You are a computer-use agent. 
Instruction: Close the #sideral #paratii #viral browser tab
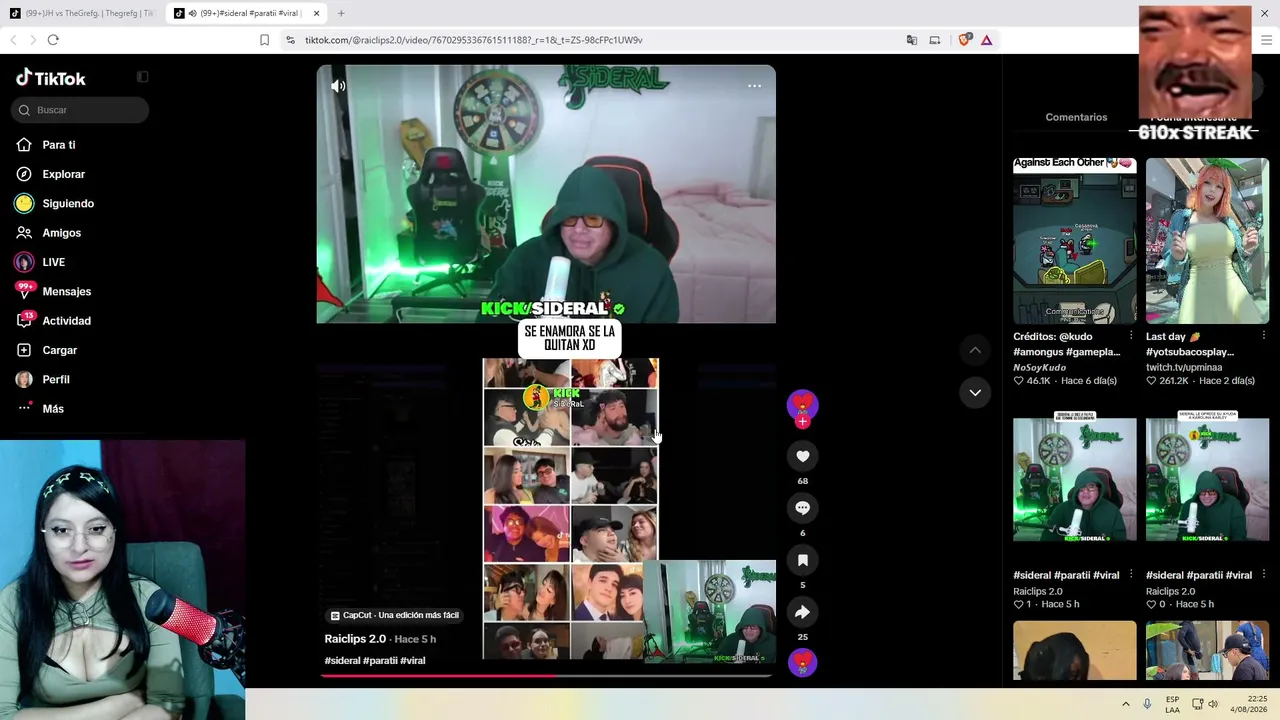tap(316, 13)
